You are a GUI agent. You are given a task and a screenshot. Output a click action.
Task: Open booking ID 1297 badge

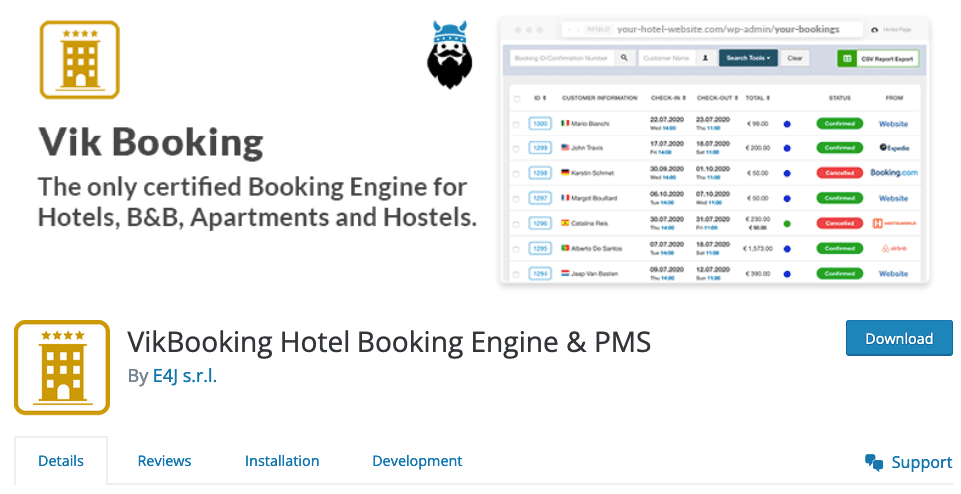540,199
